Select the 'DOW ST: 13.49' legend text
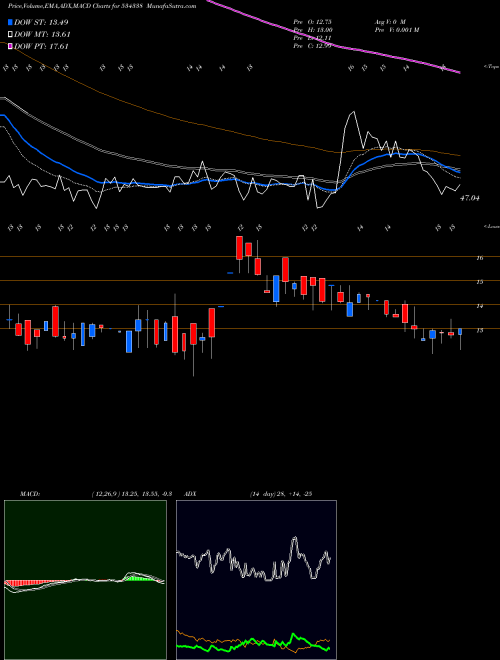Viewport: 500px width, 660px height. tap(41, 22)
